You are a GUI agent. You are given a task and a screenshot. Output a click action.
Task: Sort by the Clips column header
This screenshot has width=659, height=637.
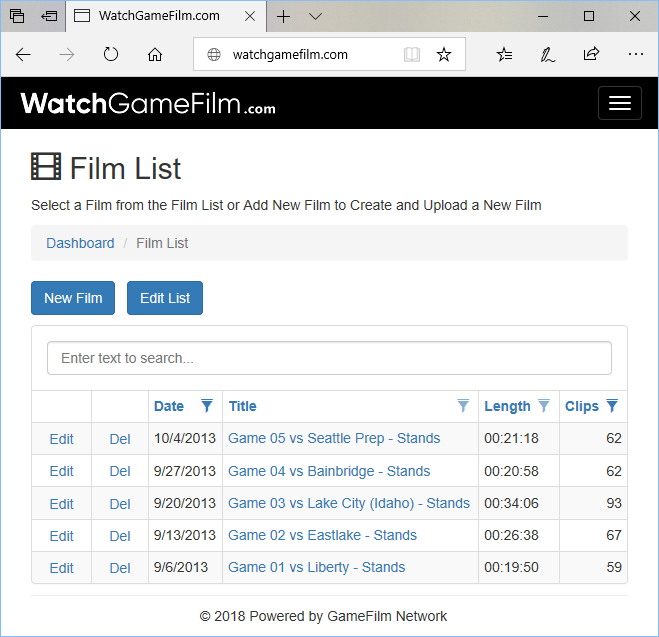(x=582, y=406)
